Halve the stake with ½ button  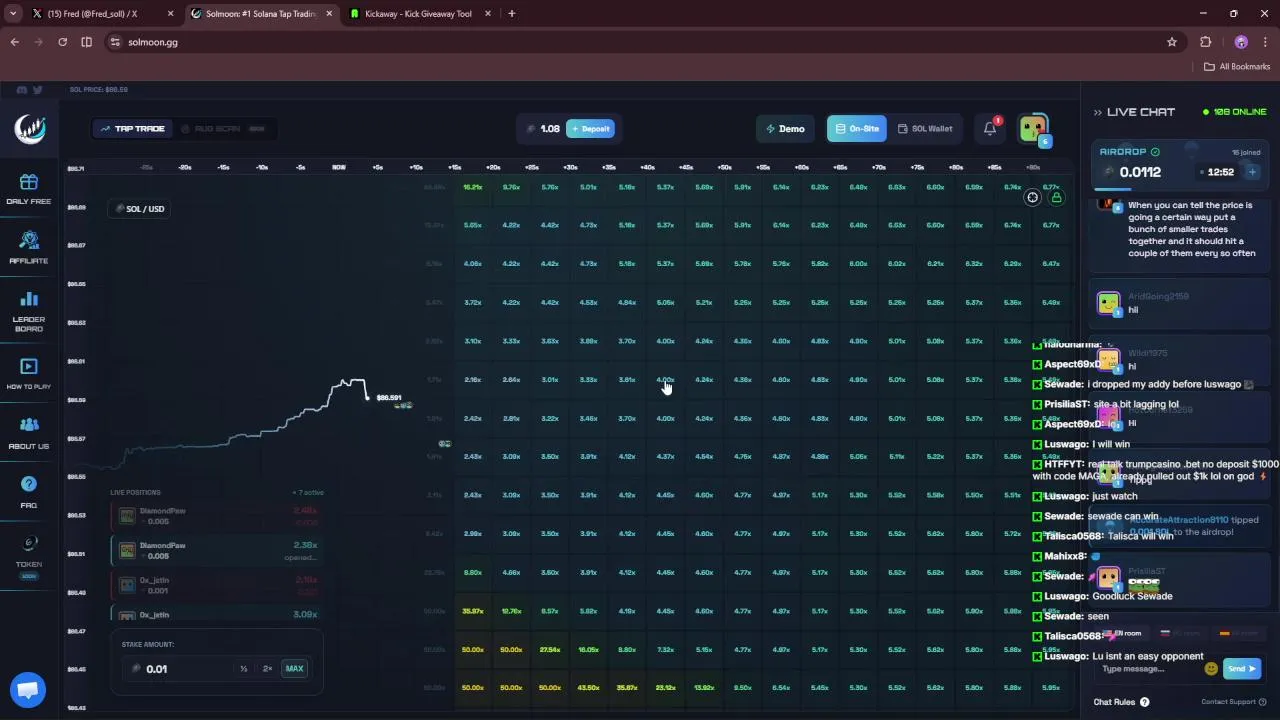[x=243, y=669]
